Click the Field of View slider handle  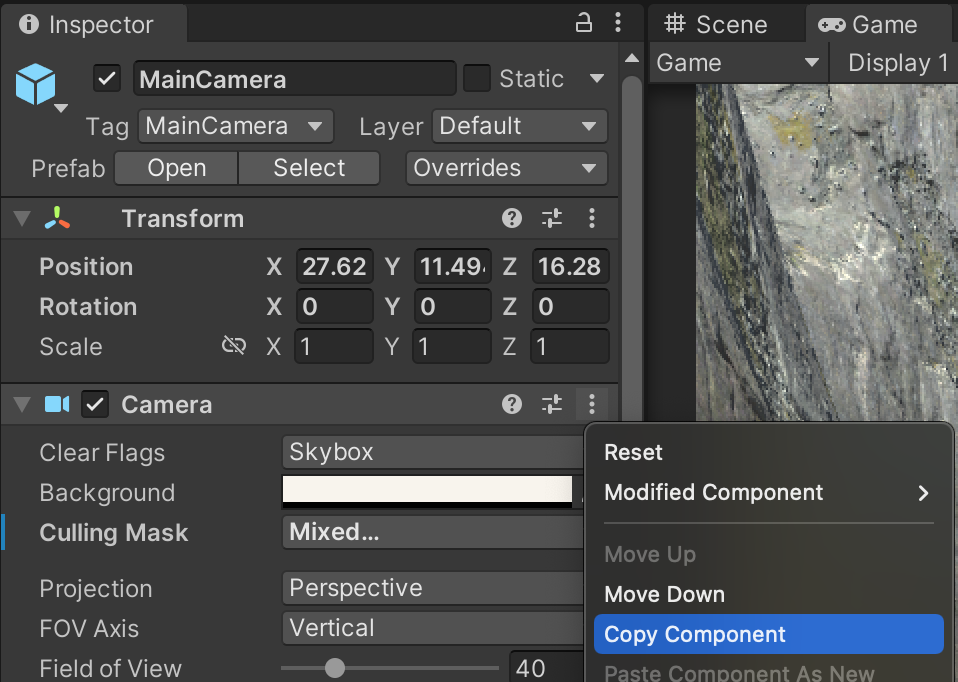click(x=335, y=668)
